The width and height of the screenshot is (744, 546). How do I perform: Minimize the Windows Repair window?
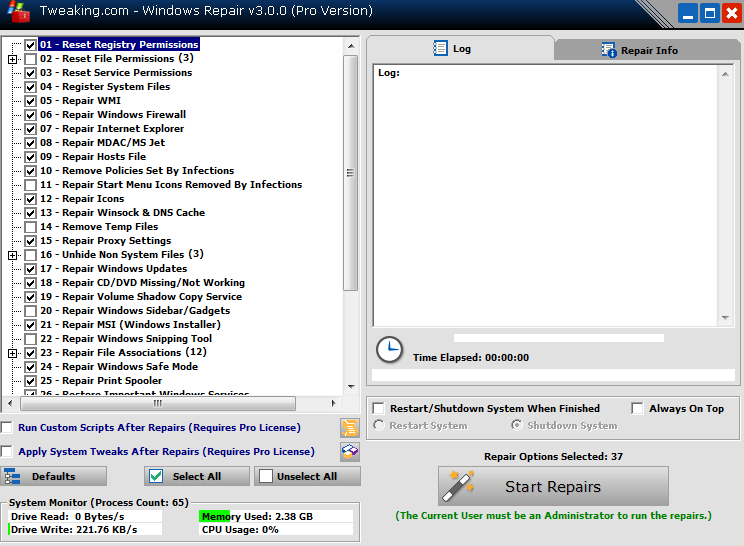pyautogui.click(x=688, y=13)
